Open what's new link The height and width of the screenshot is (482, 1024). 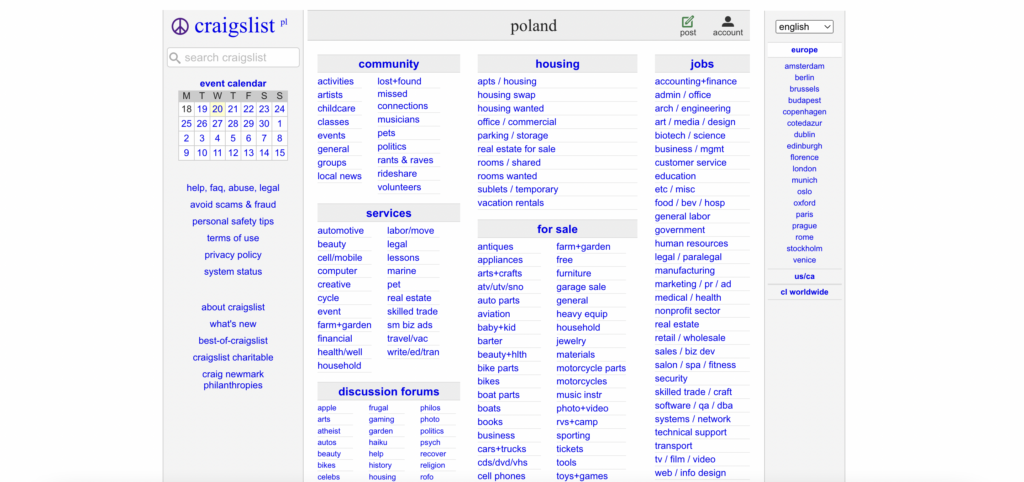233,324
